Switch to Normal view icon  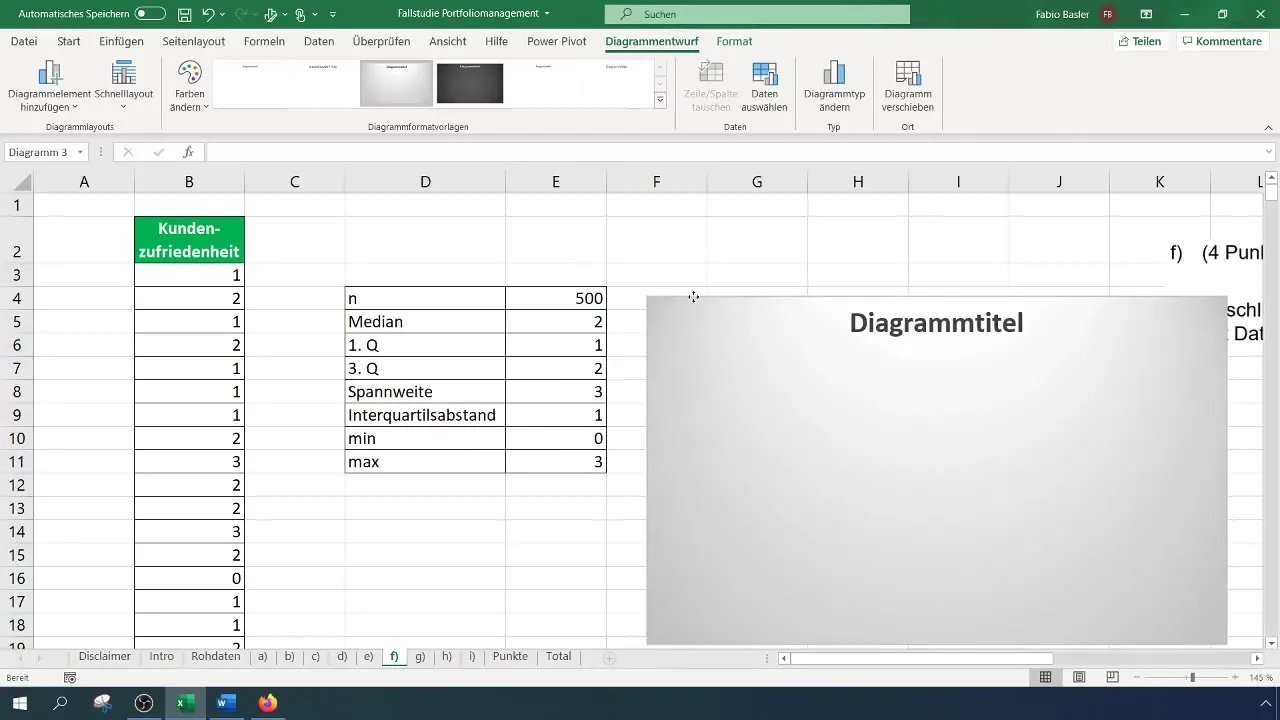click(1045, 677)
